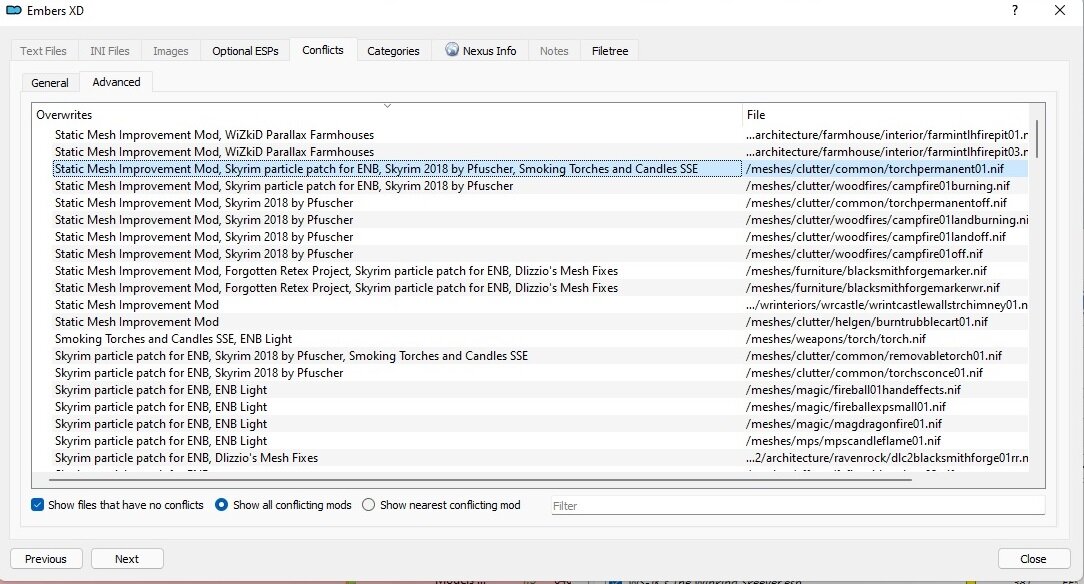Open the Categories tab
The image size is (1084, 584).
(393, 51)
